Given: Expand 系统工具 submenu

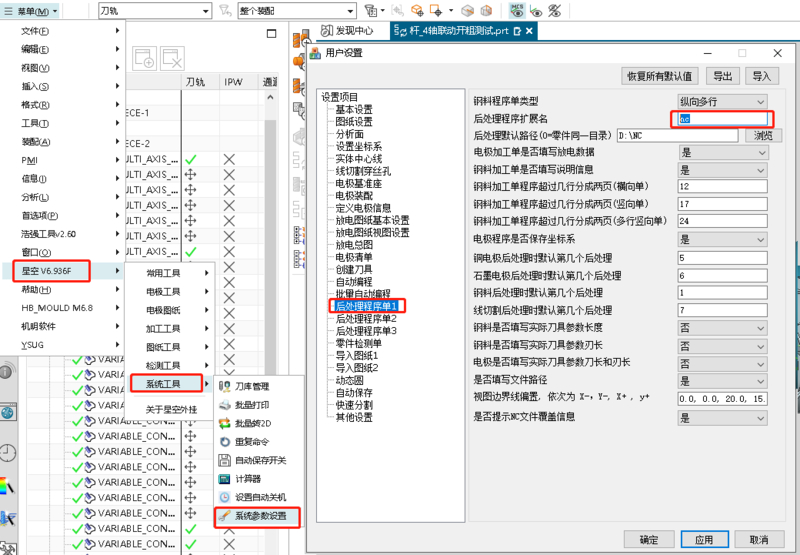Looking at the screenshot, I should (x=166, y=384).
